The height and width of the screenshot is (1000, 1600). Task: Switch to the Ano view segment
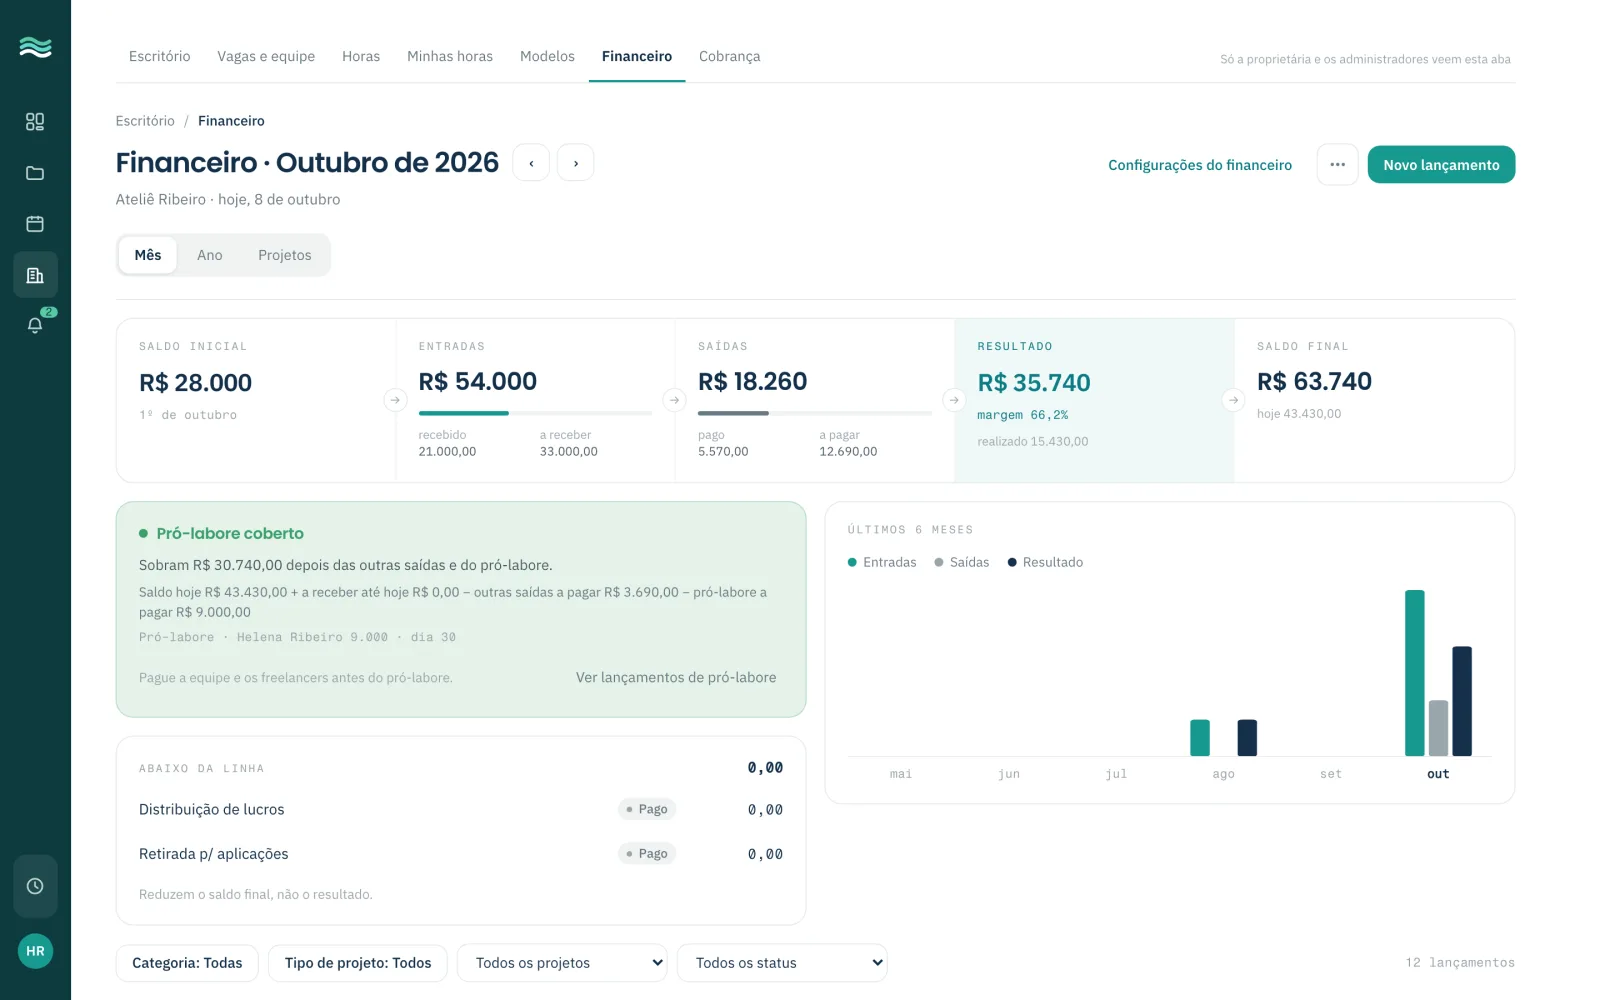click(210, 255)
